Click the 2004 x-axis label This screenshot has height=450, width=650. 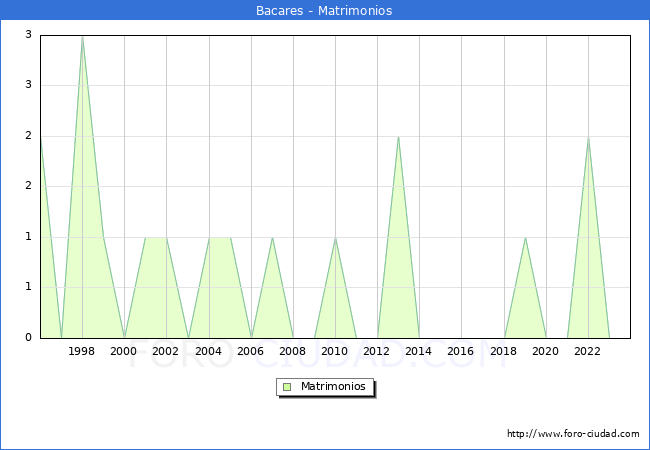pos(208,351)
